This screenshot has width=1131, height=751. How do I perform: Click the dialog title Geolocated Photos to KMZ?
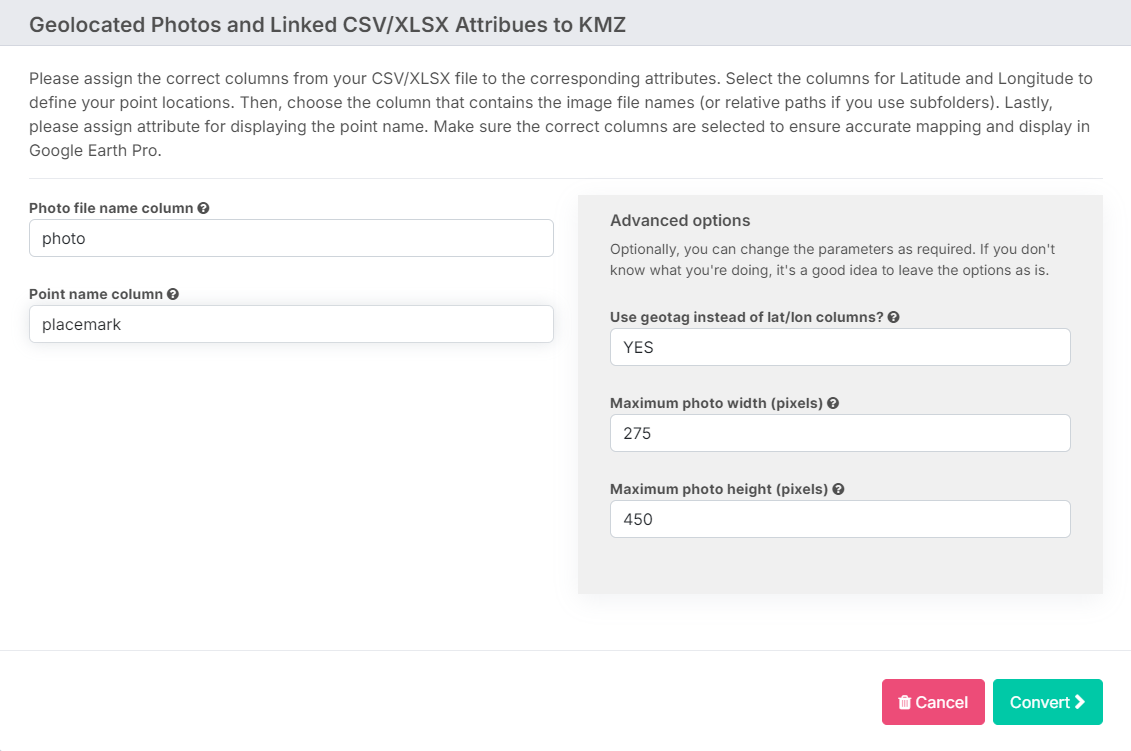coord(327,25)
